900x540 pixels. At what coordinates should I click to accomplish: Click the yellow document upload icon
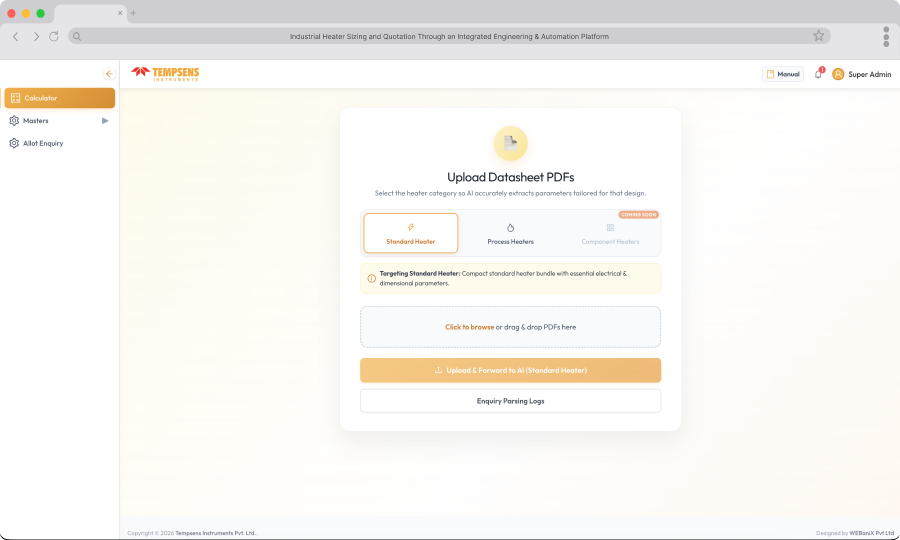tap(510, 143)
